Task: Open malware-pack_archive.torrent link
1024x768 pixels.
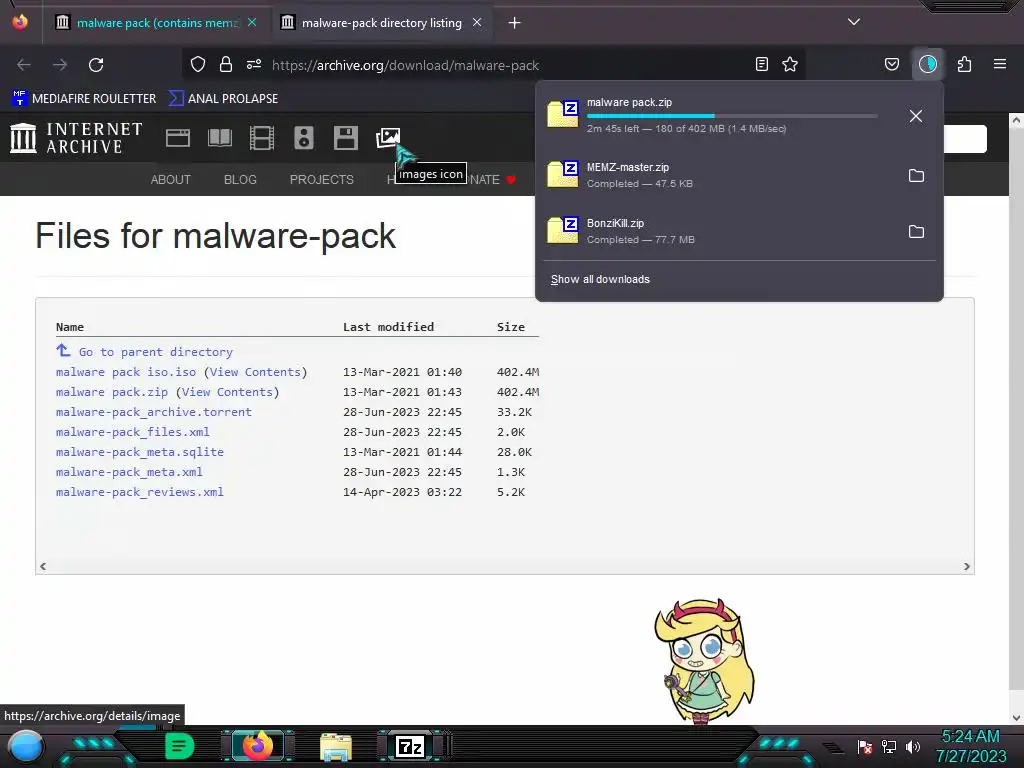Action: coord(153,412)
